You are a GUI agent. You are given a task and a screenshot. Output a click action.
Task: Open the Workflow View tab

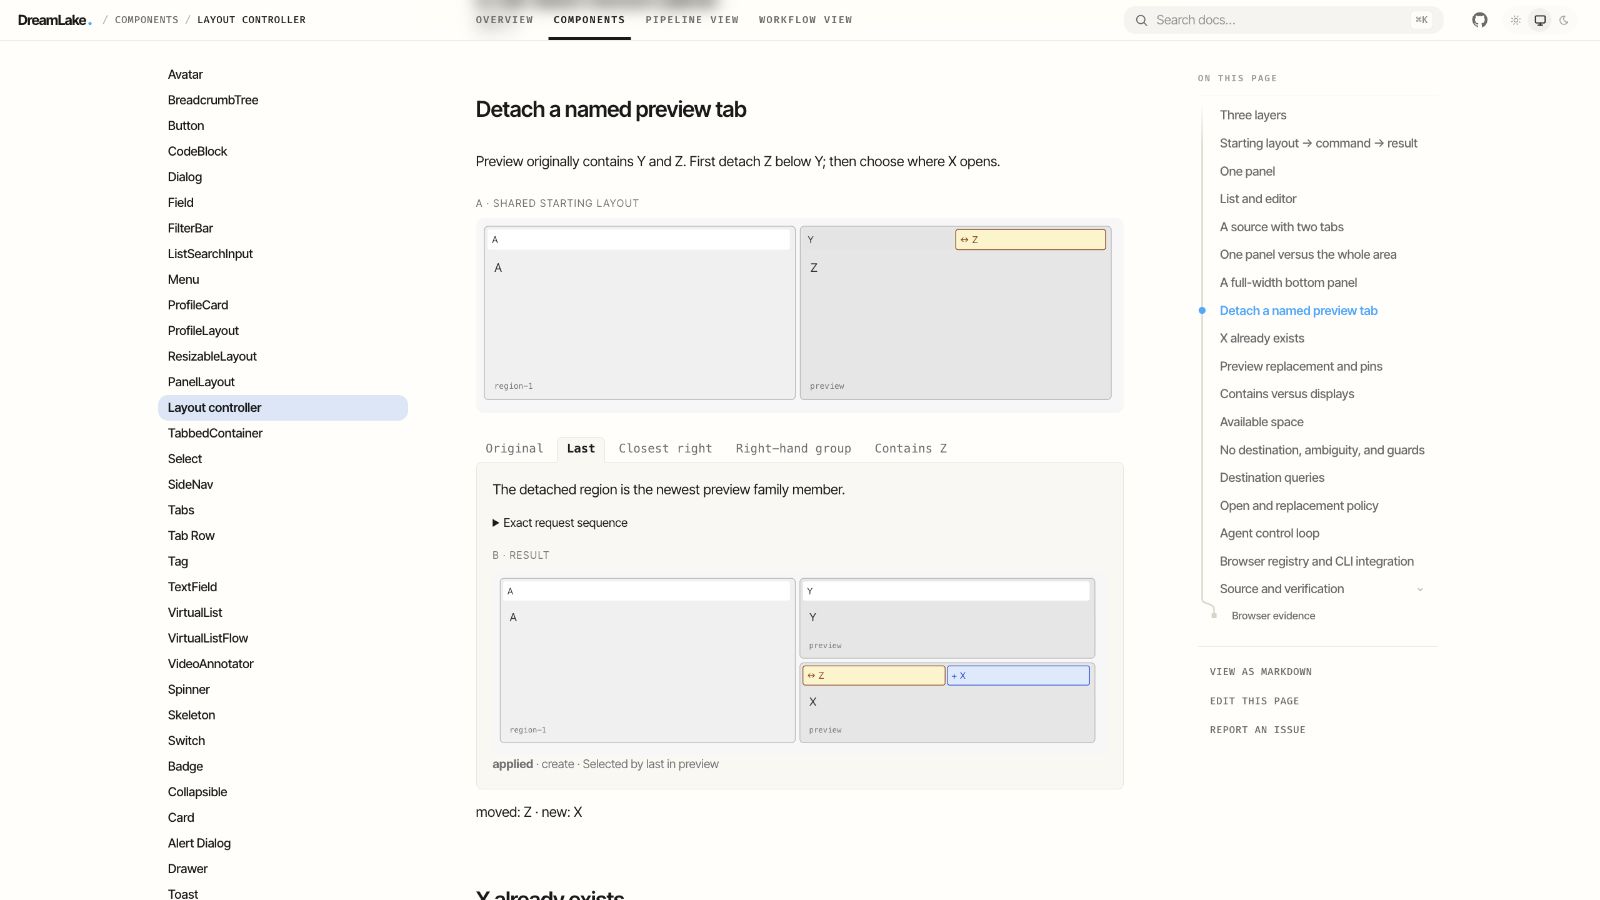click(805, 20)
